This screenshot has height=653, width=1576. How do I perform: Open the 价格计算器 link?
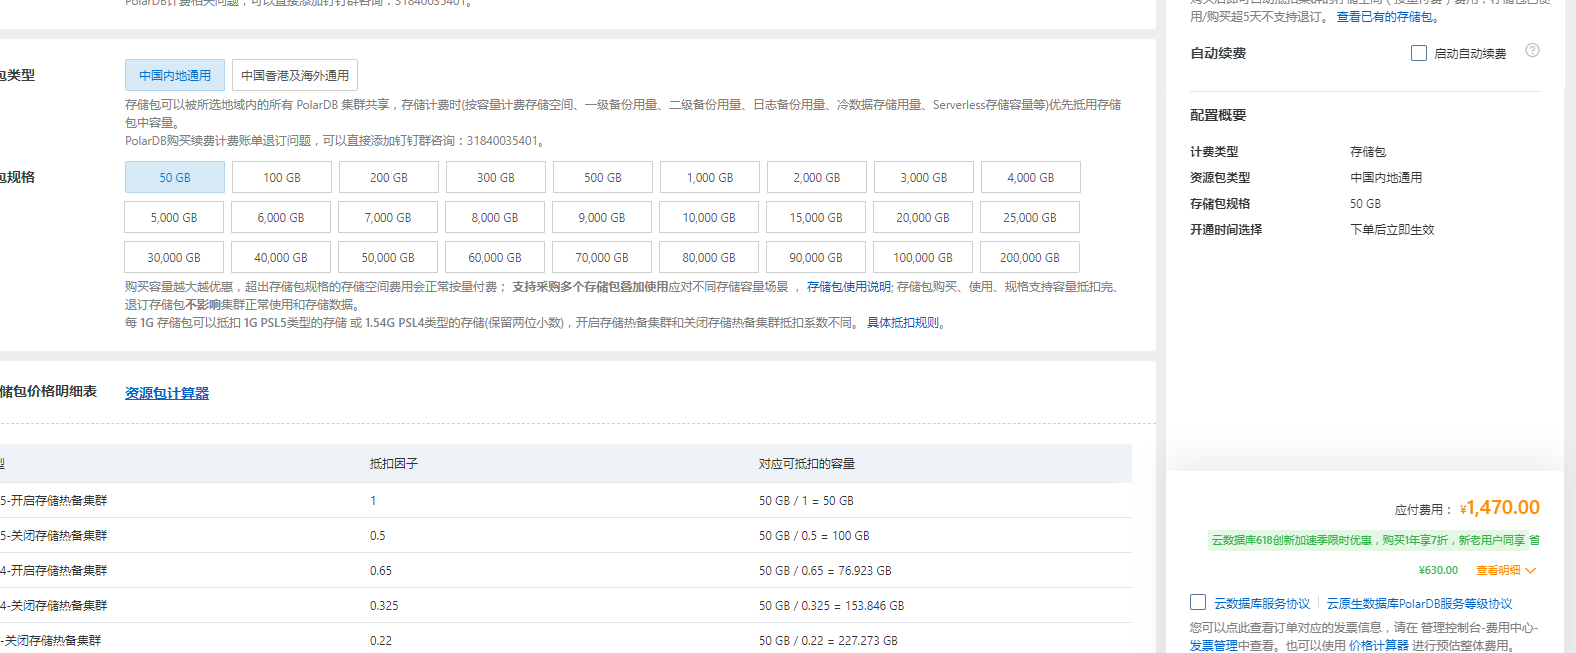point(1379,646)
